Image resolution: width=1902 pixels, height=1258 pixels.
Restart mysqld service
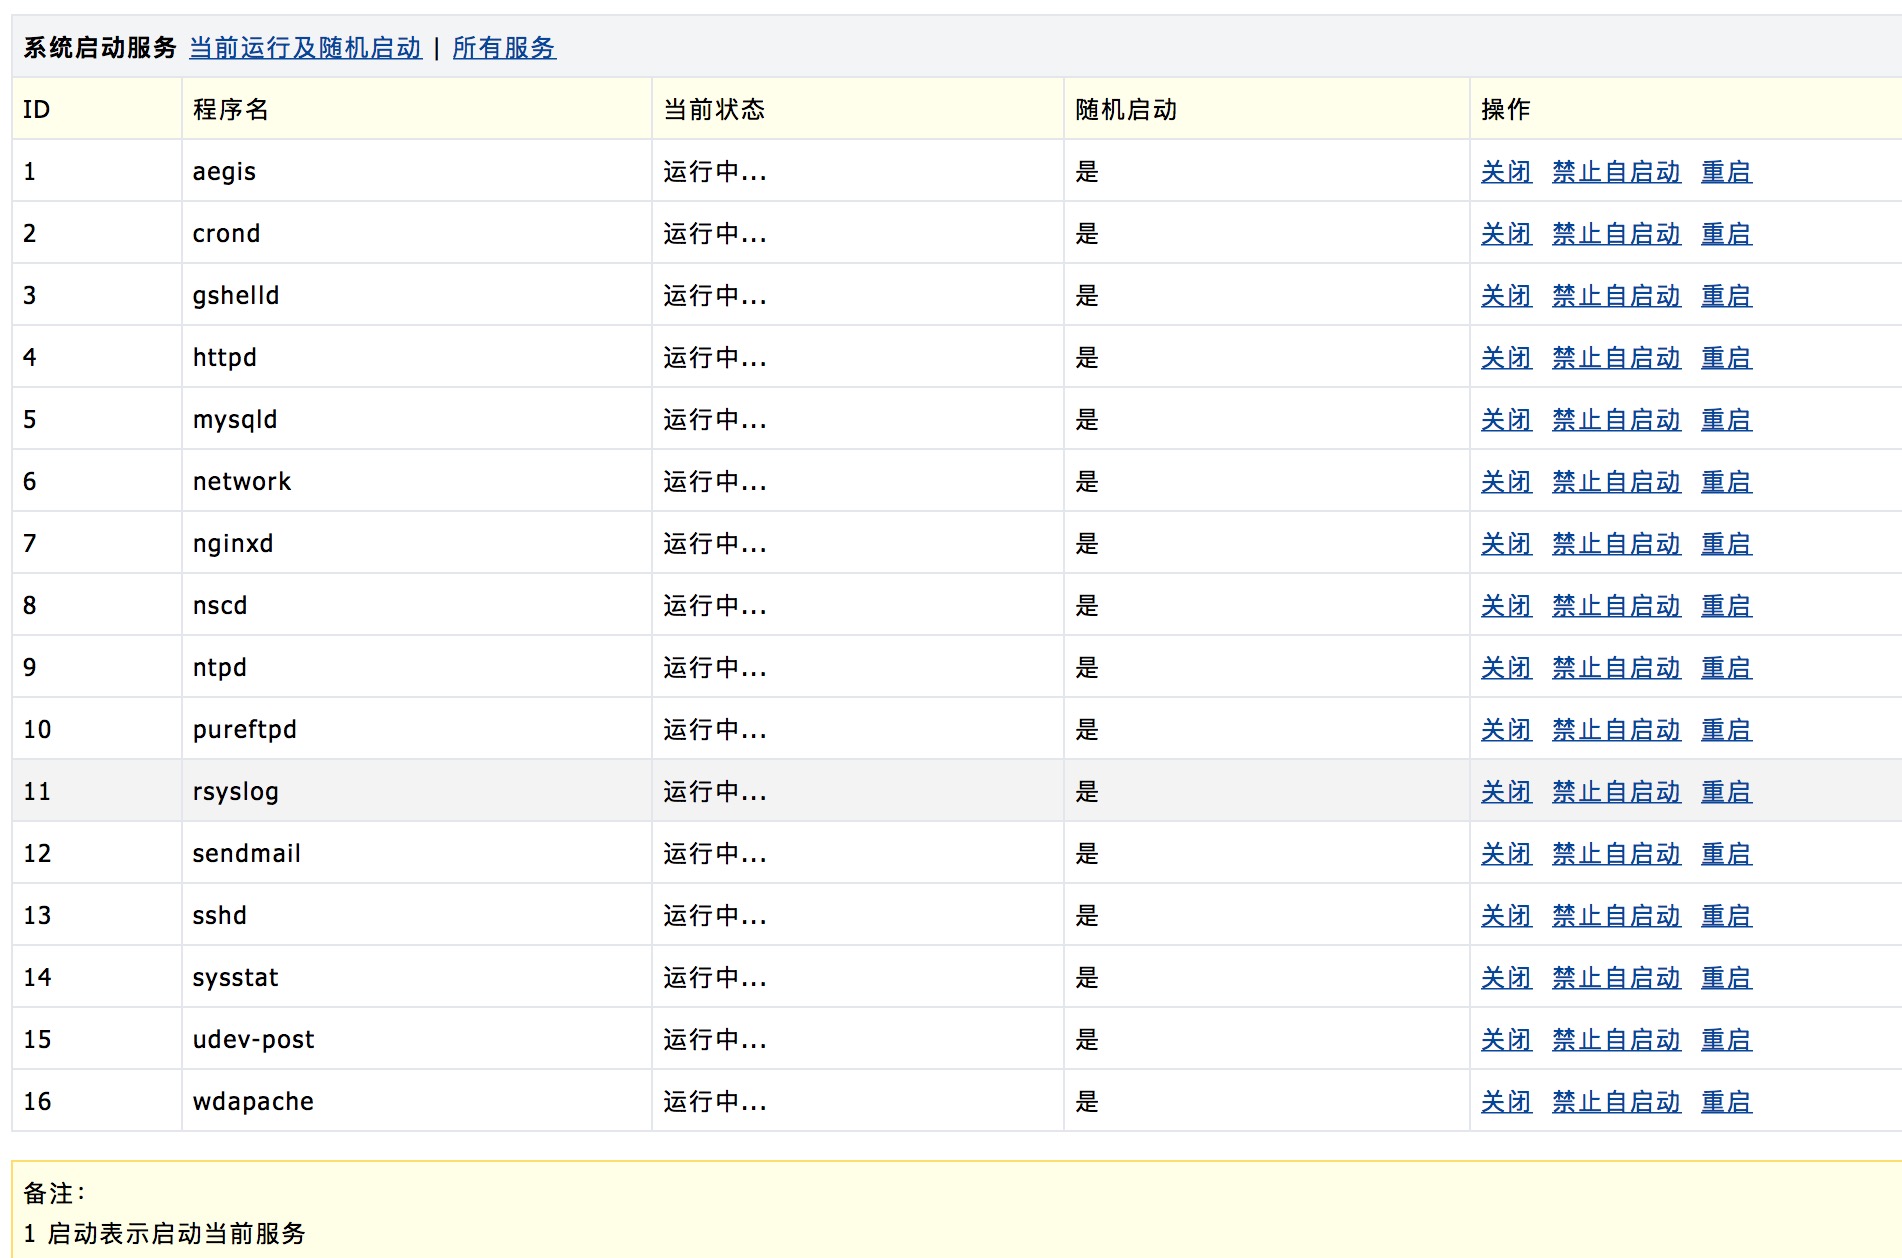click(x=1726, y=420)
